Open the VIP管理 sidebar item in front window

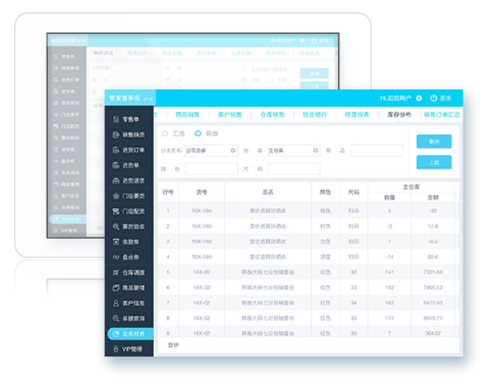[x=129, y=349]
